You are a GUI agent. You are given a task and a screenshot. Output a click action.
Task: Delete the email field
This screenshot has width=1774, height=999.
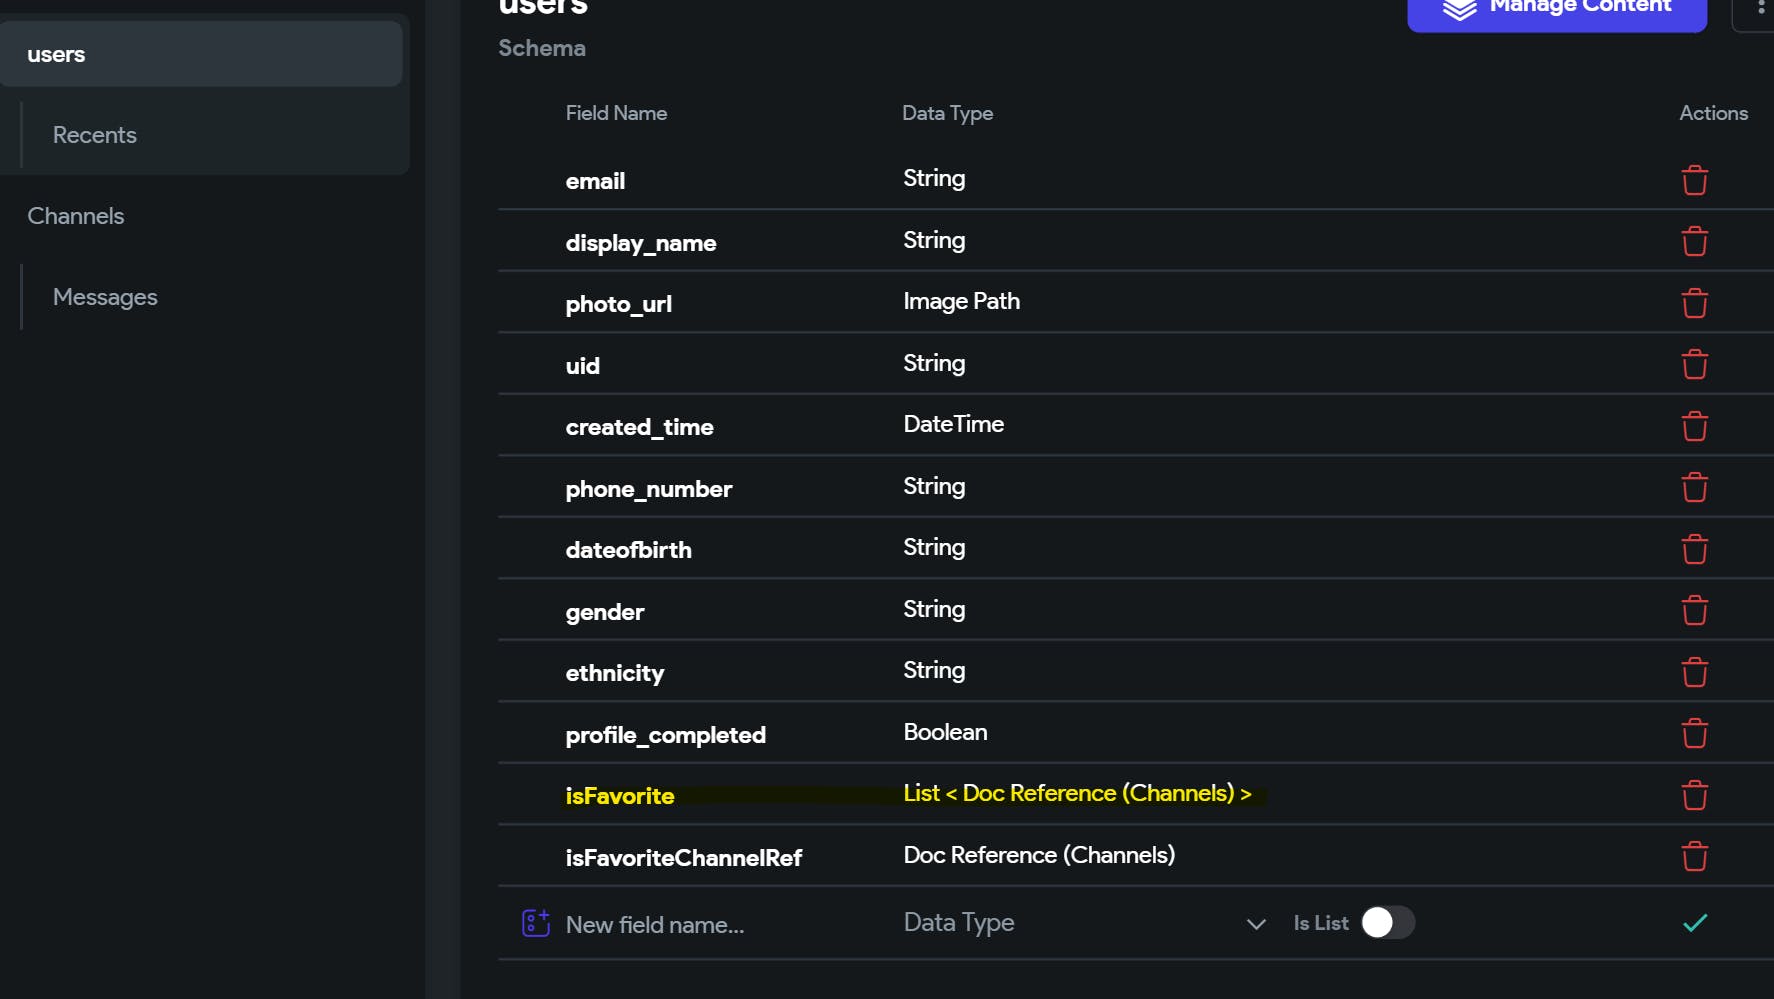[x=1694, y=181]
